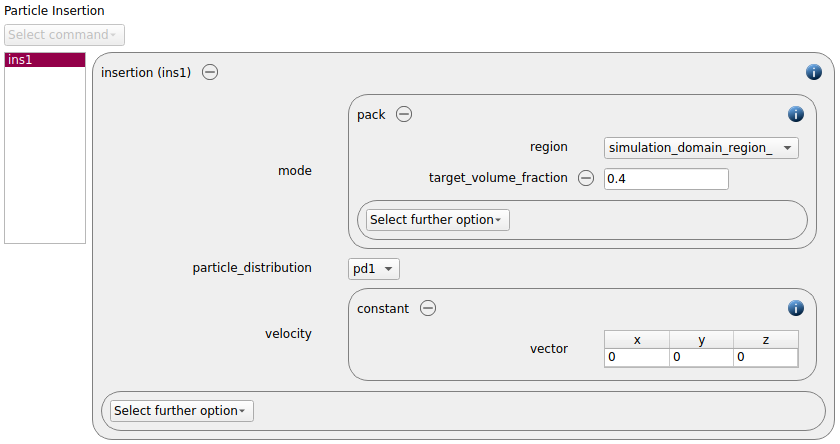Image resolution: width=840 pixels, height=444 pixels.
Task: Click the vector y value cell
Action: (x=701, y=357)
